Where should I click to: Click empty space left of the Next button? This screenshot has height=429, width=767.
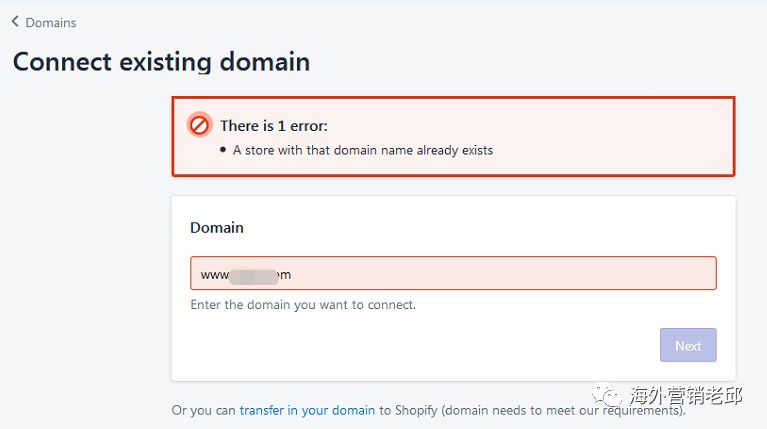[420, 346]
